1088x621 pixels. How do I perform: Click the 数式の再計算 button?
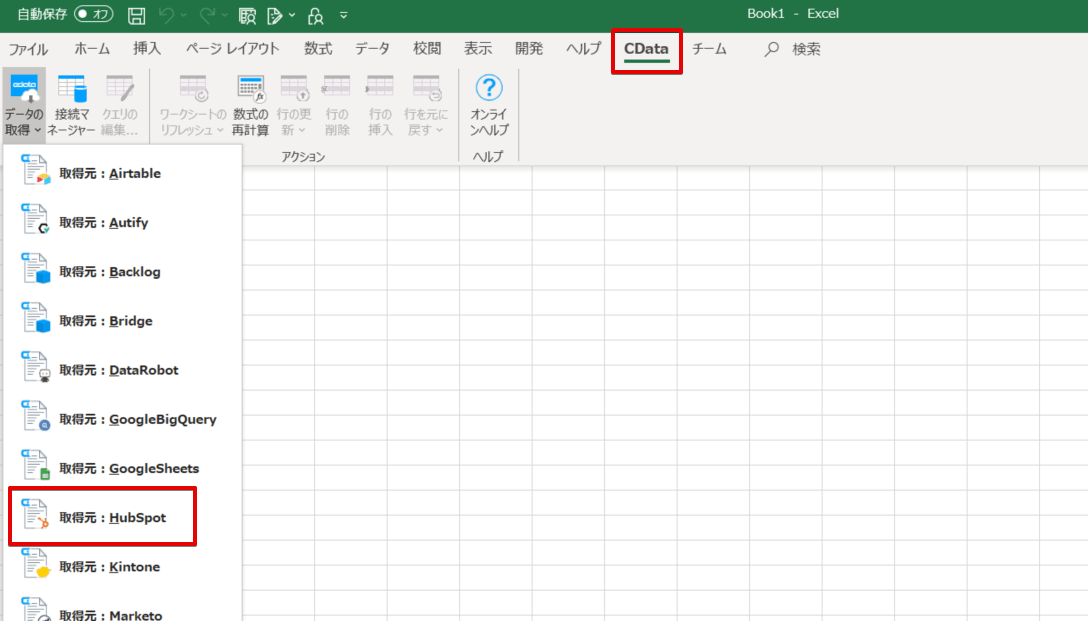pyautogui.click(x=250, y=105)
